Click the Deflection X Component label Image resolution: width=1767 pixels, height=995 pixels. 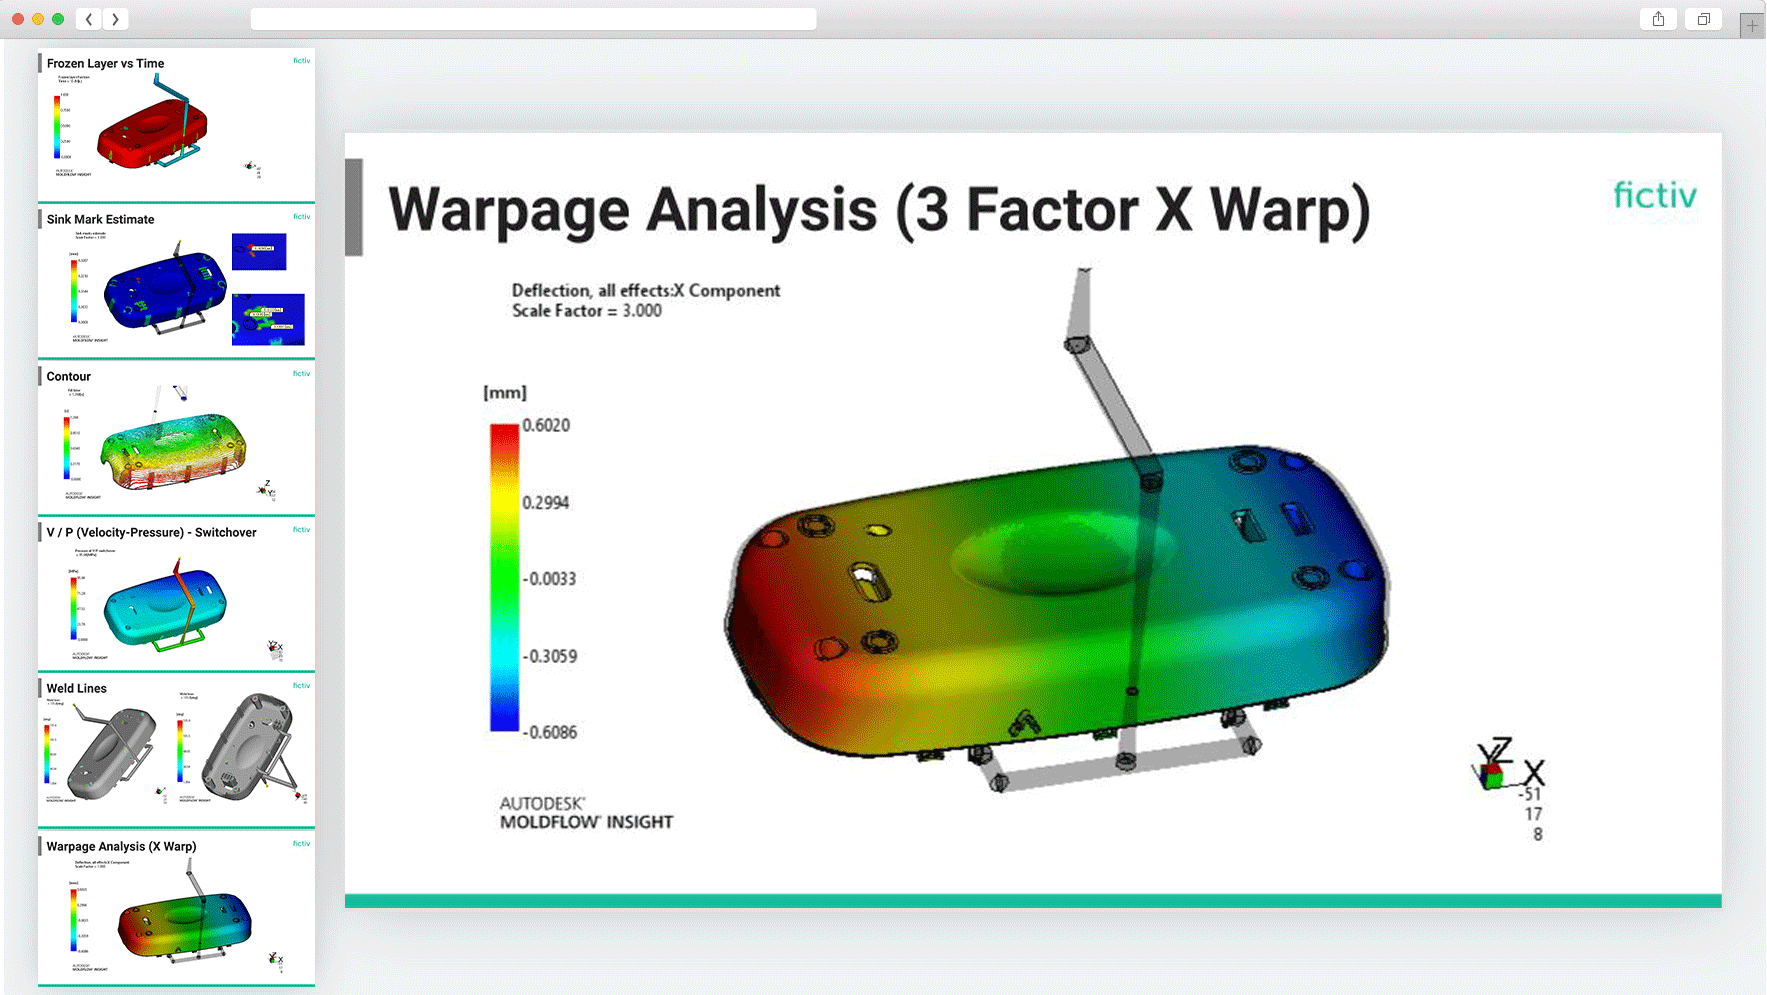[645, 291]
